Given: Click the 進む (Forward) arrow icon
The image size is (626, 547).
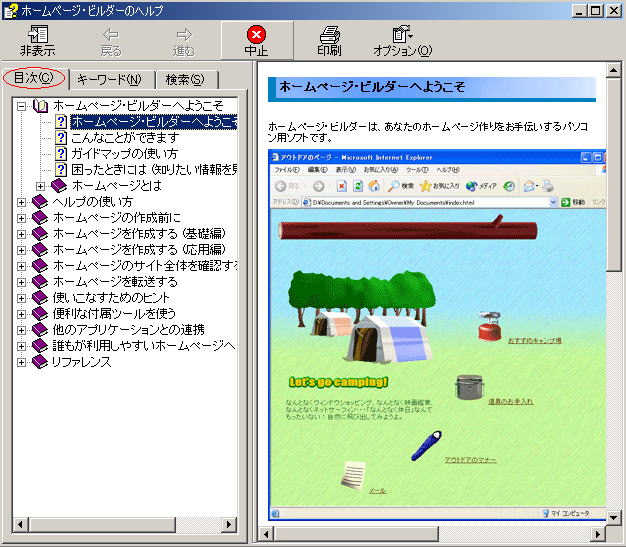Looking at the screenshot, I should click(183, 34).
